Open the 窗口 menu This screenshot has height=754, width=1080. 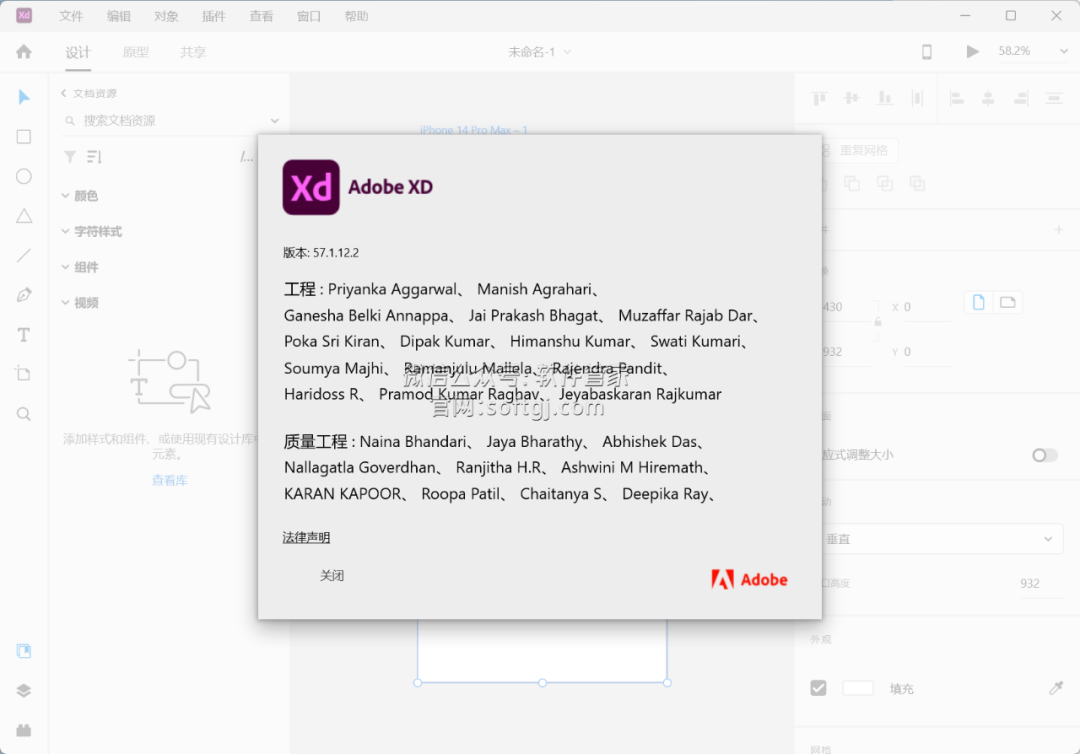(309, 16)
